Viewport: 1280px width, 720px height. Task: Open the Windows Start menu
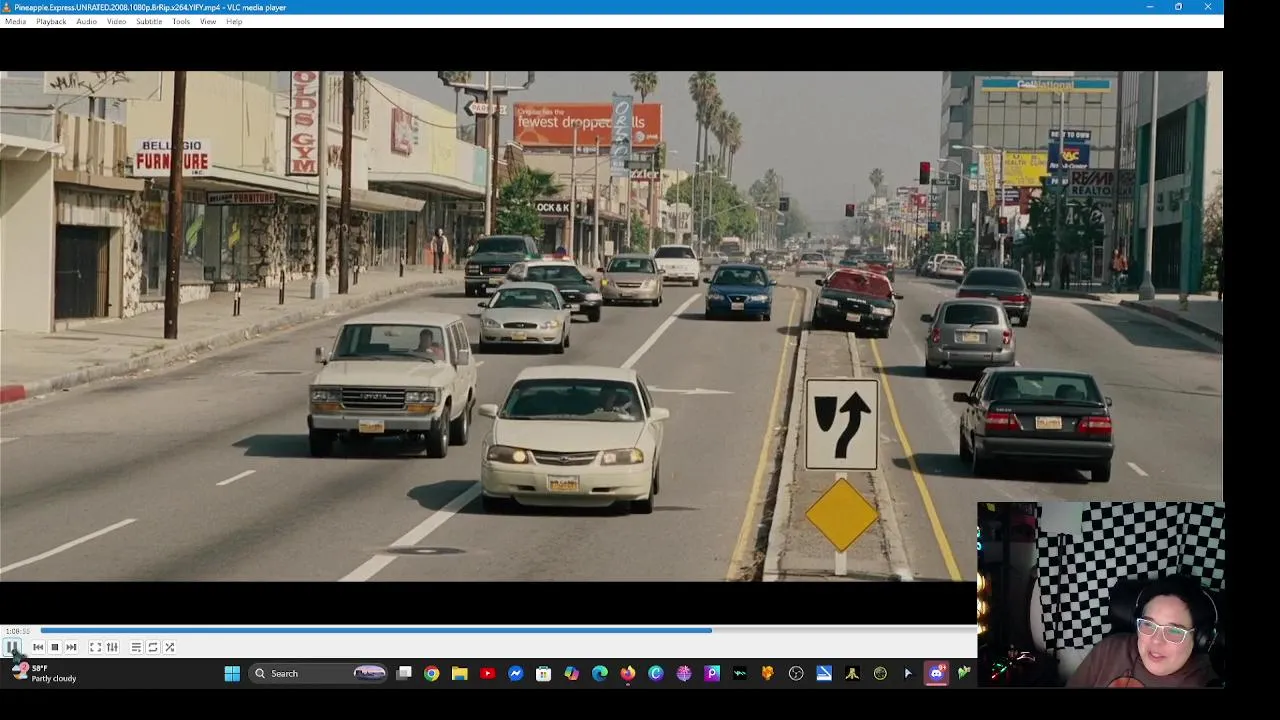coord(232,674)
